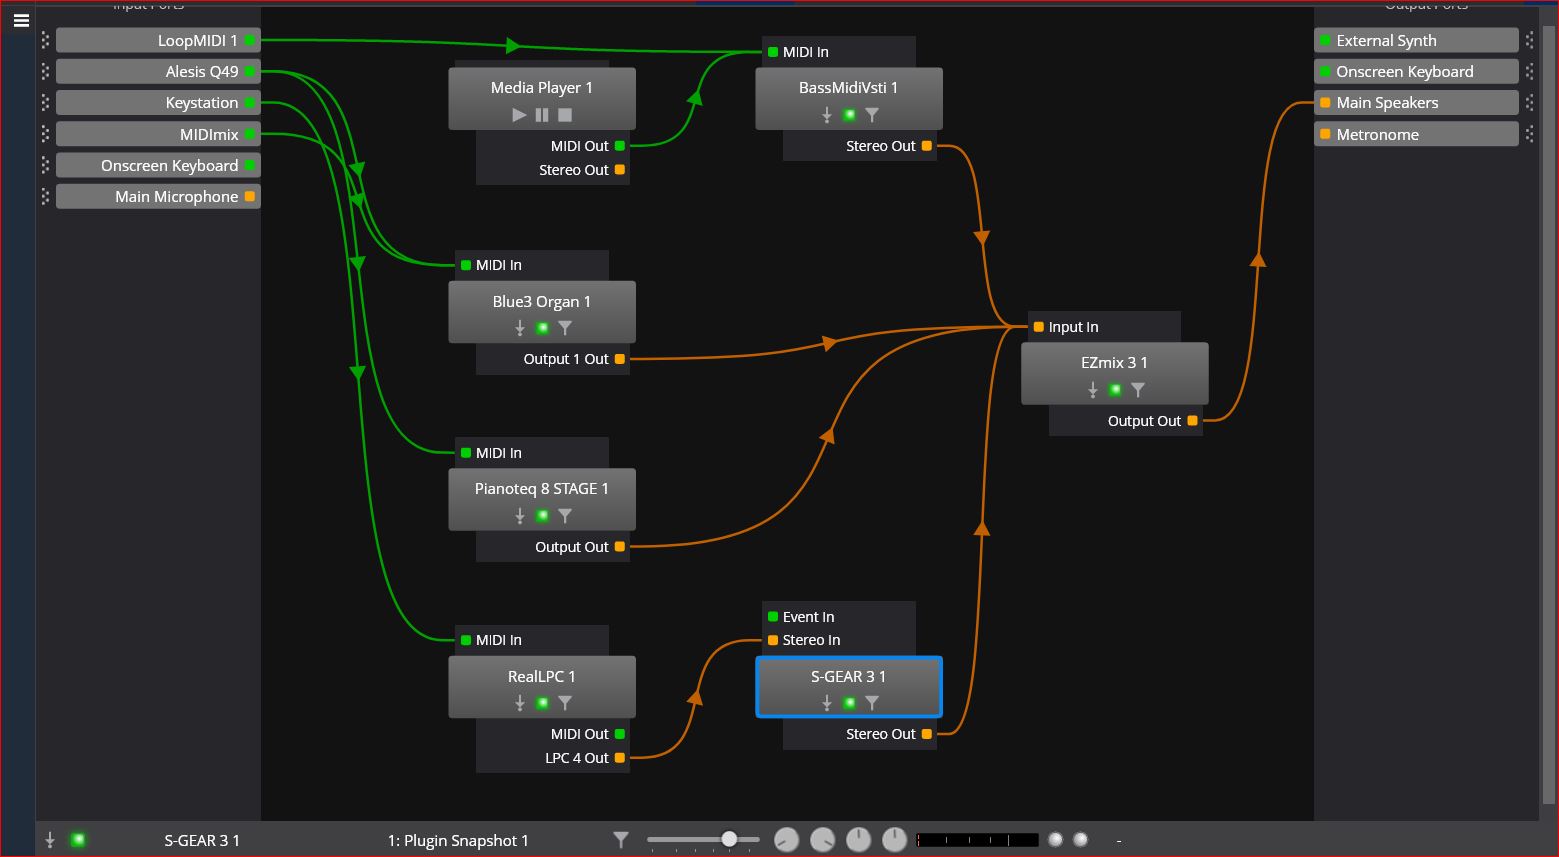The height and width of the screenshot is (857, 1559).
Task: Click MIDI In connector of BassMidiVsti 1
Action: (773, 52)
